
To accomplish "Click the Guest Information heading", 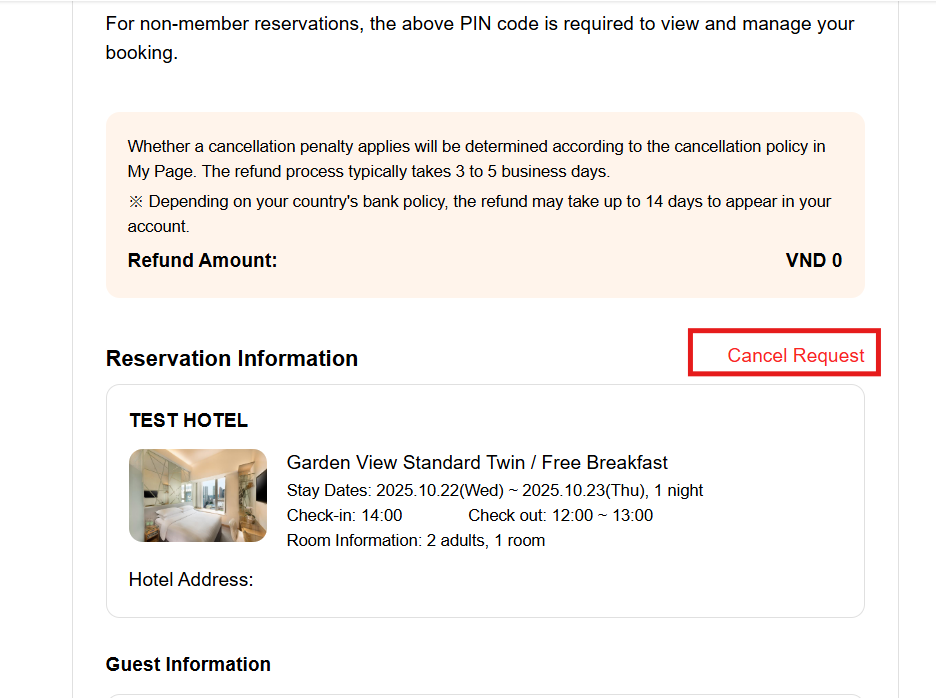I will (x=188, y=664).
